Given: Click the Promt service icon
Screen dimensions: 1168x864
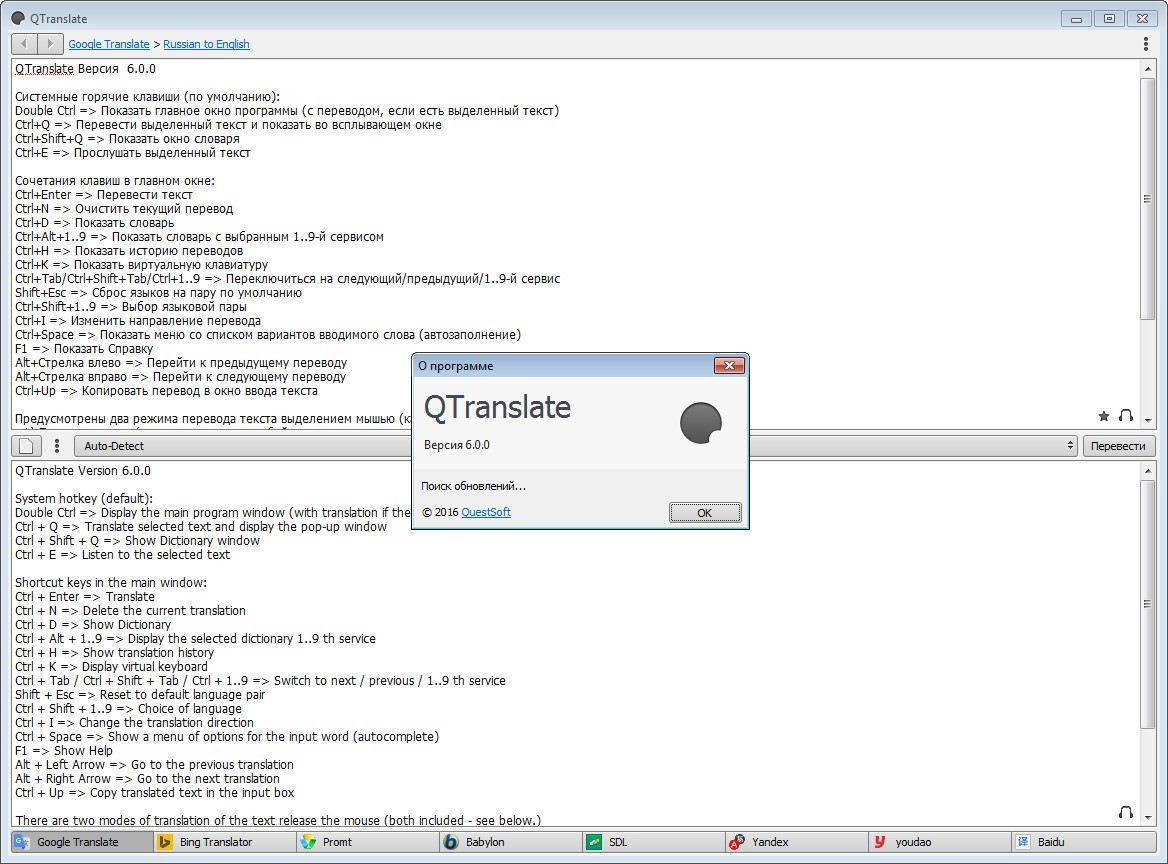Looking at the screenshot, I should click(x=308, y=842).
